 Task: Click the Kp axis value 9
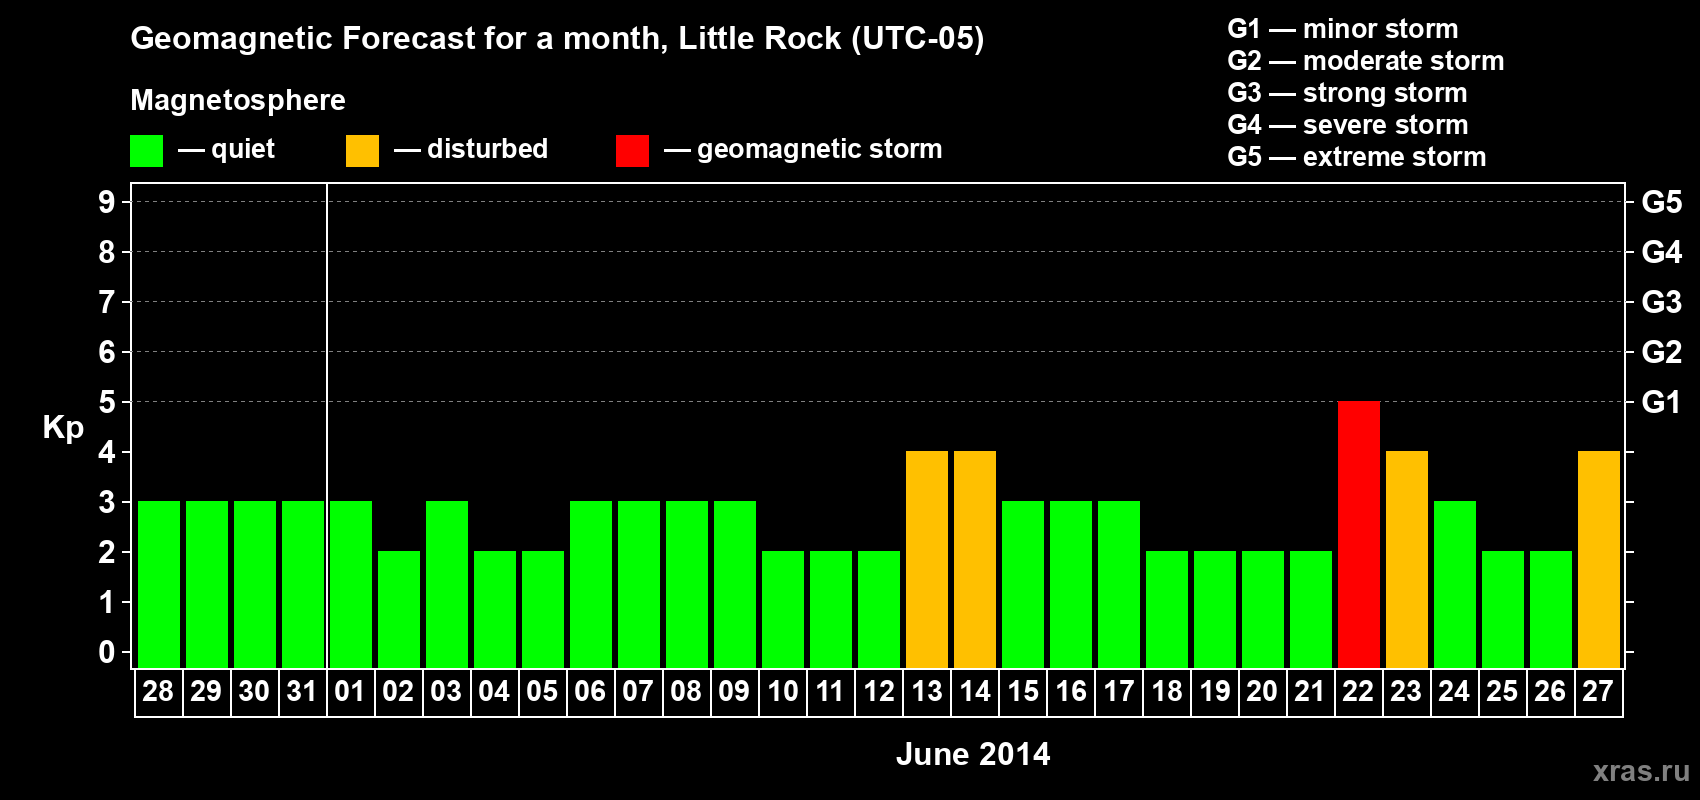click(x=107, y=202)
